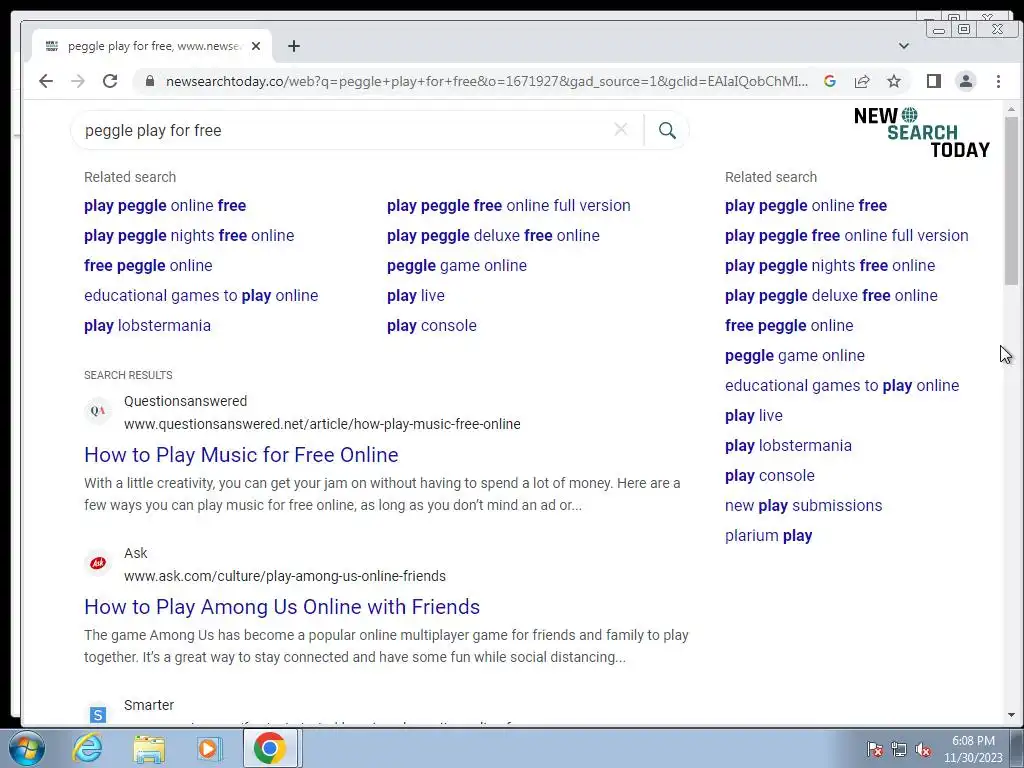Viewport: 1024px width, 768px height.
Task: Open center 'play peggle free online full version'
Action: 509,205
